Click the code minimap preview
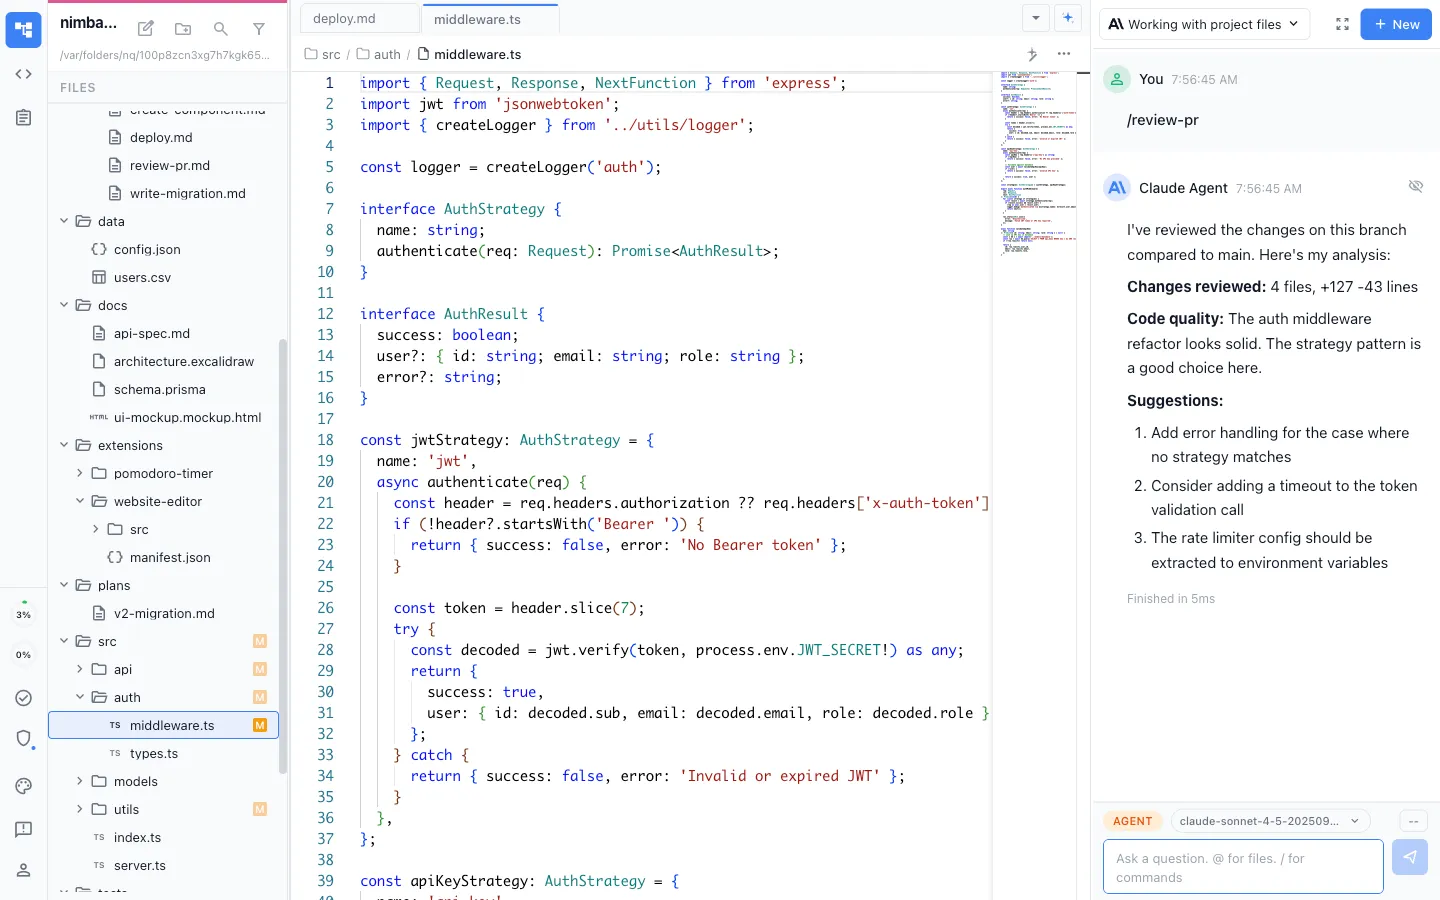The image size is (1440, 900). coord(1038,160)
